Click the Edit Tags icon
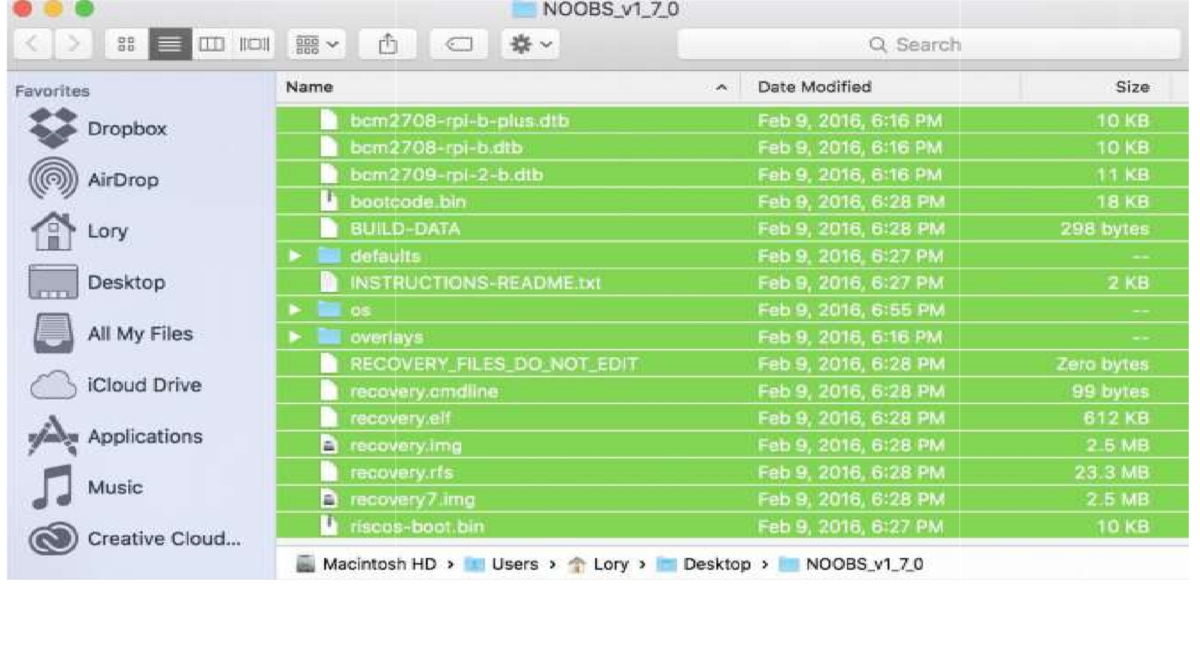The image size is (1200, 668). click(x=458, y=45)
